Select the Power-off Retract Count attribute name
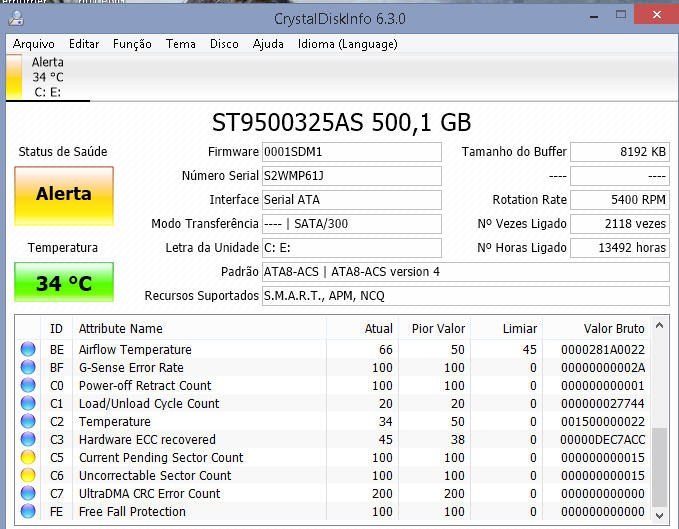The image size is (679, 529). coord(145,385)
